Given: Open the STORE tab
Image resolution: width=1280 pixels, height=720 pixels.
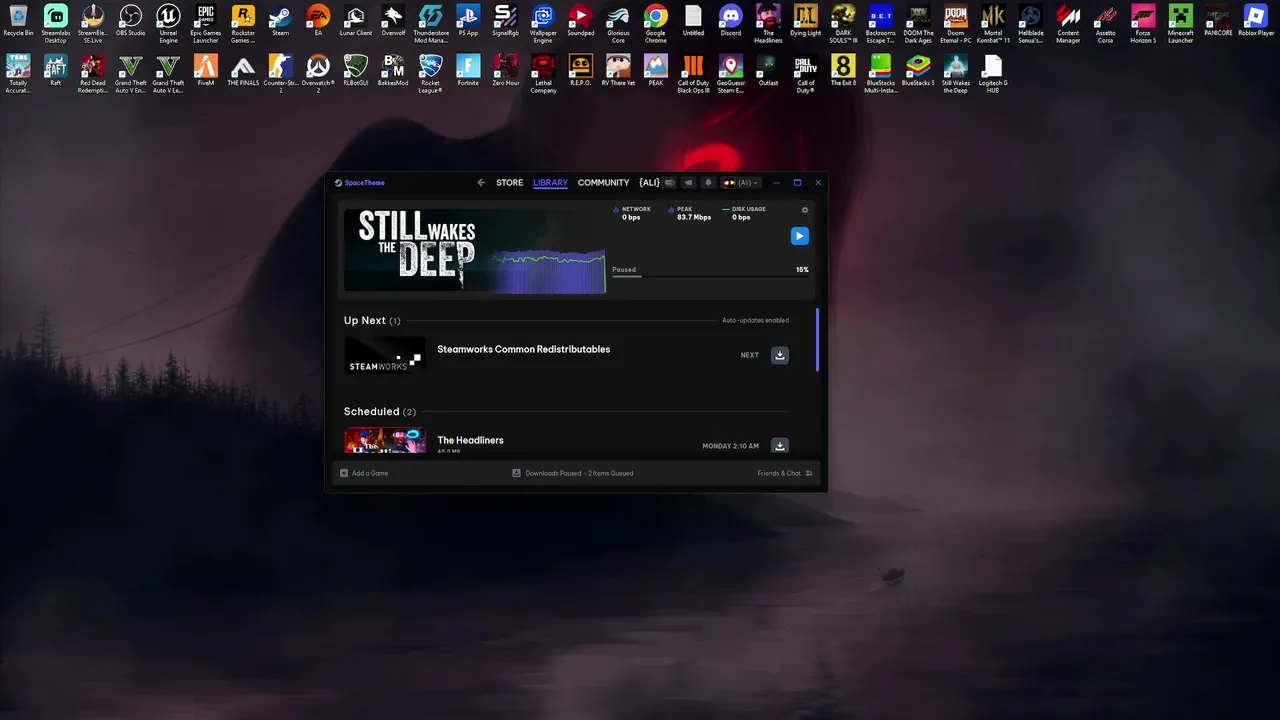Looking at the screenshot, I should (x=509, y=183).
